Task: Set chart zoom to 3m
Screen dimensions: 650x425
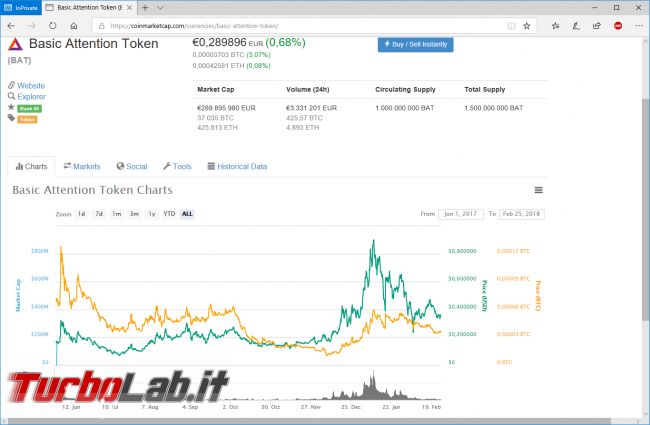Action: 134,214
